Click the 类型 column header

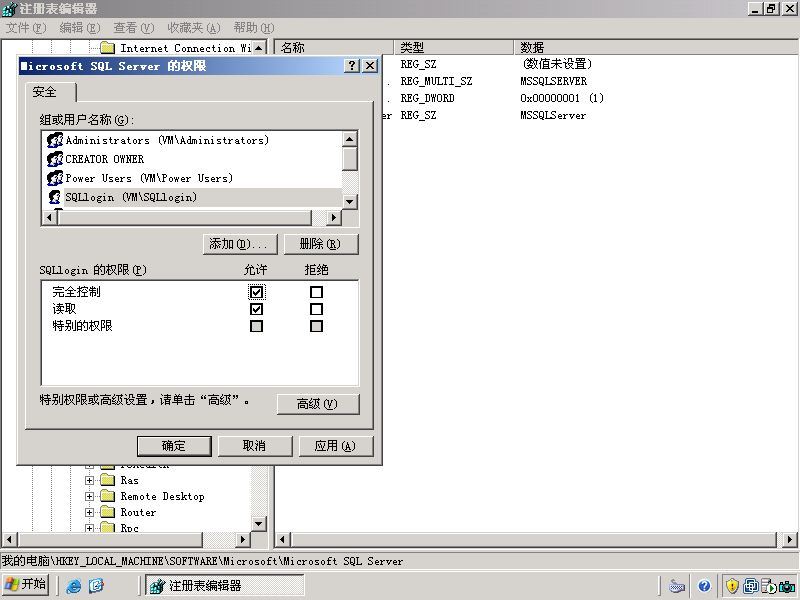tap(454, 47)
